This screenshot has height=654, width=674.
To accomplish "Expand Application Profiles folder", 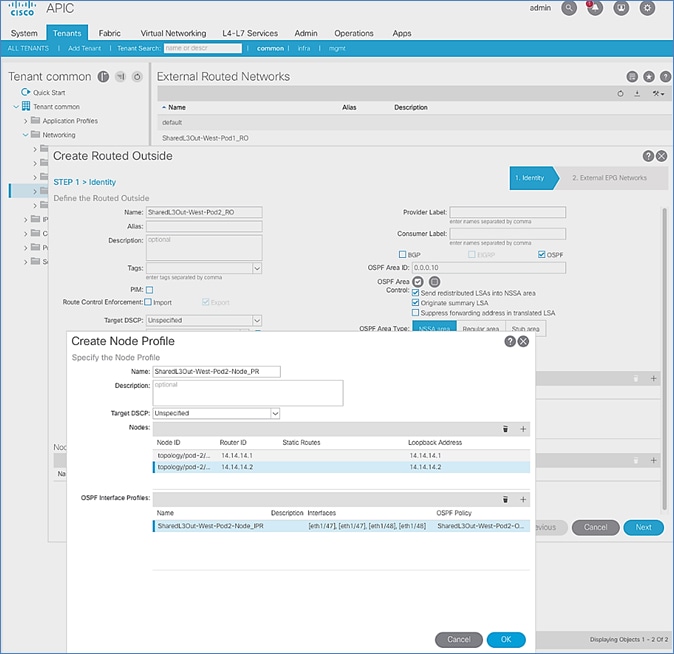I will pos(25,121).
